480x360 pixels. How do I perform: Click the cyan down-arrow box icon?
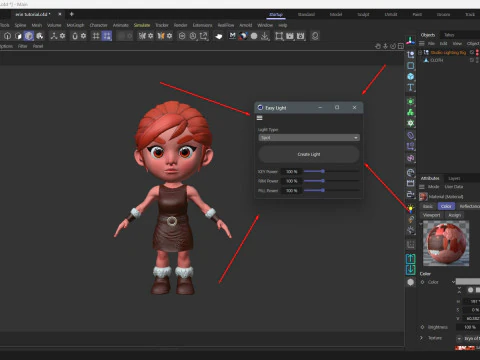coord(411,270)
